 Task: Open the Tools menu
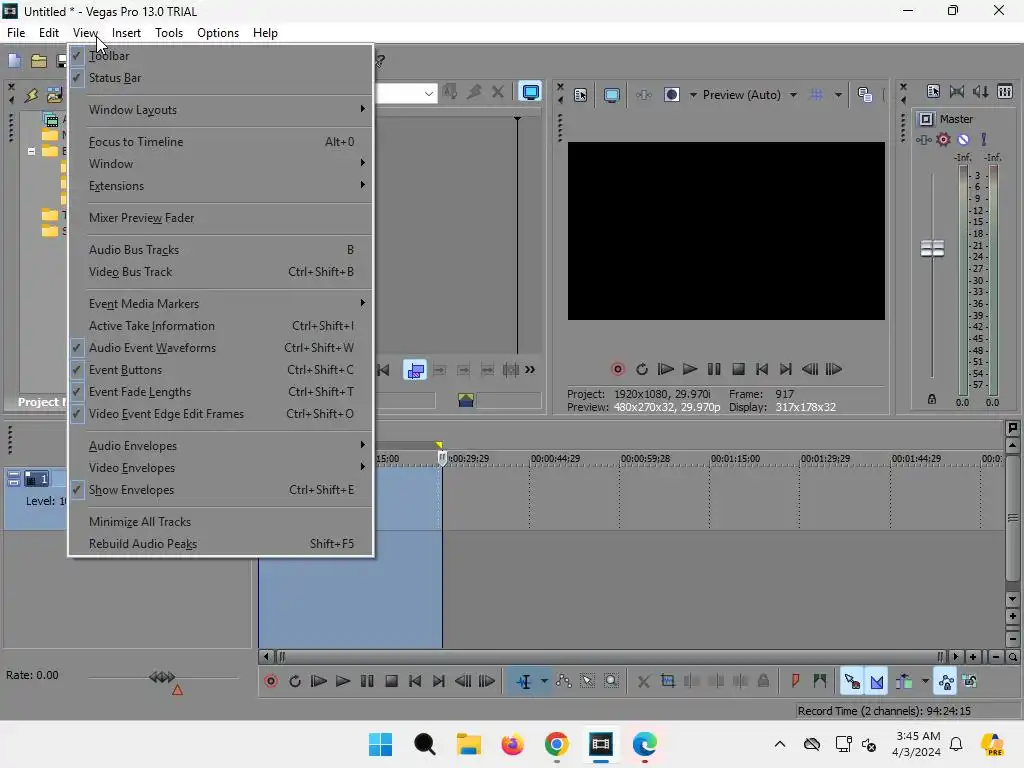tap(168, 33)
